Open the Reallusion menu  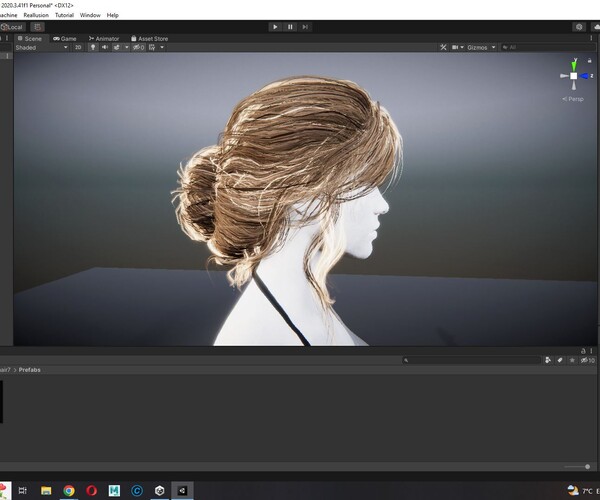[x=36, y=15]
